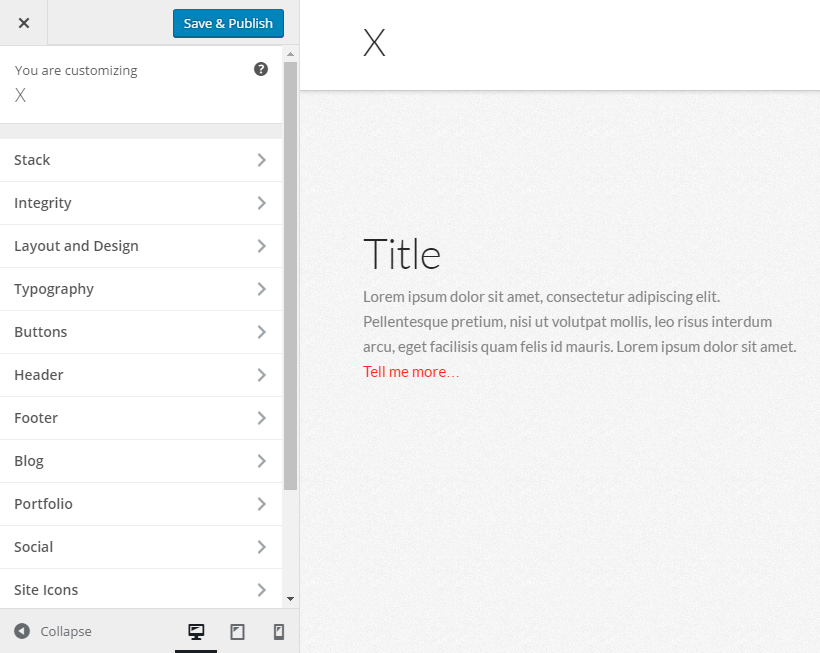Open the Typography section
Screen dimensions: 820x653
[141, 289]
